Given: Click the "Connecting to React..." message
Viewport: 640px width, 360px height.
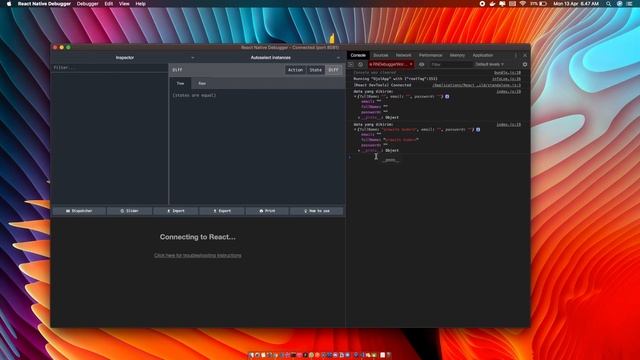Looking at the screenshot, I should click(x=198, y=237).
